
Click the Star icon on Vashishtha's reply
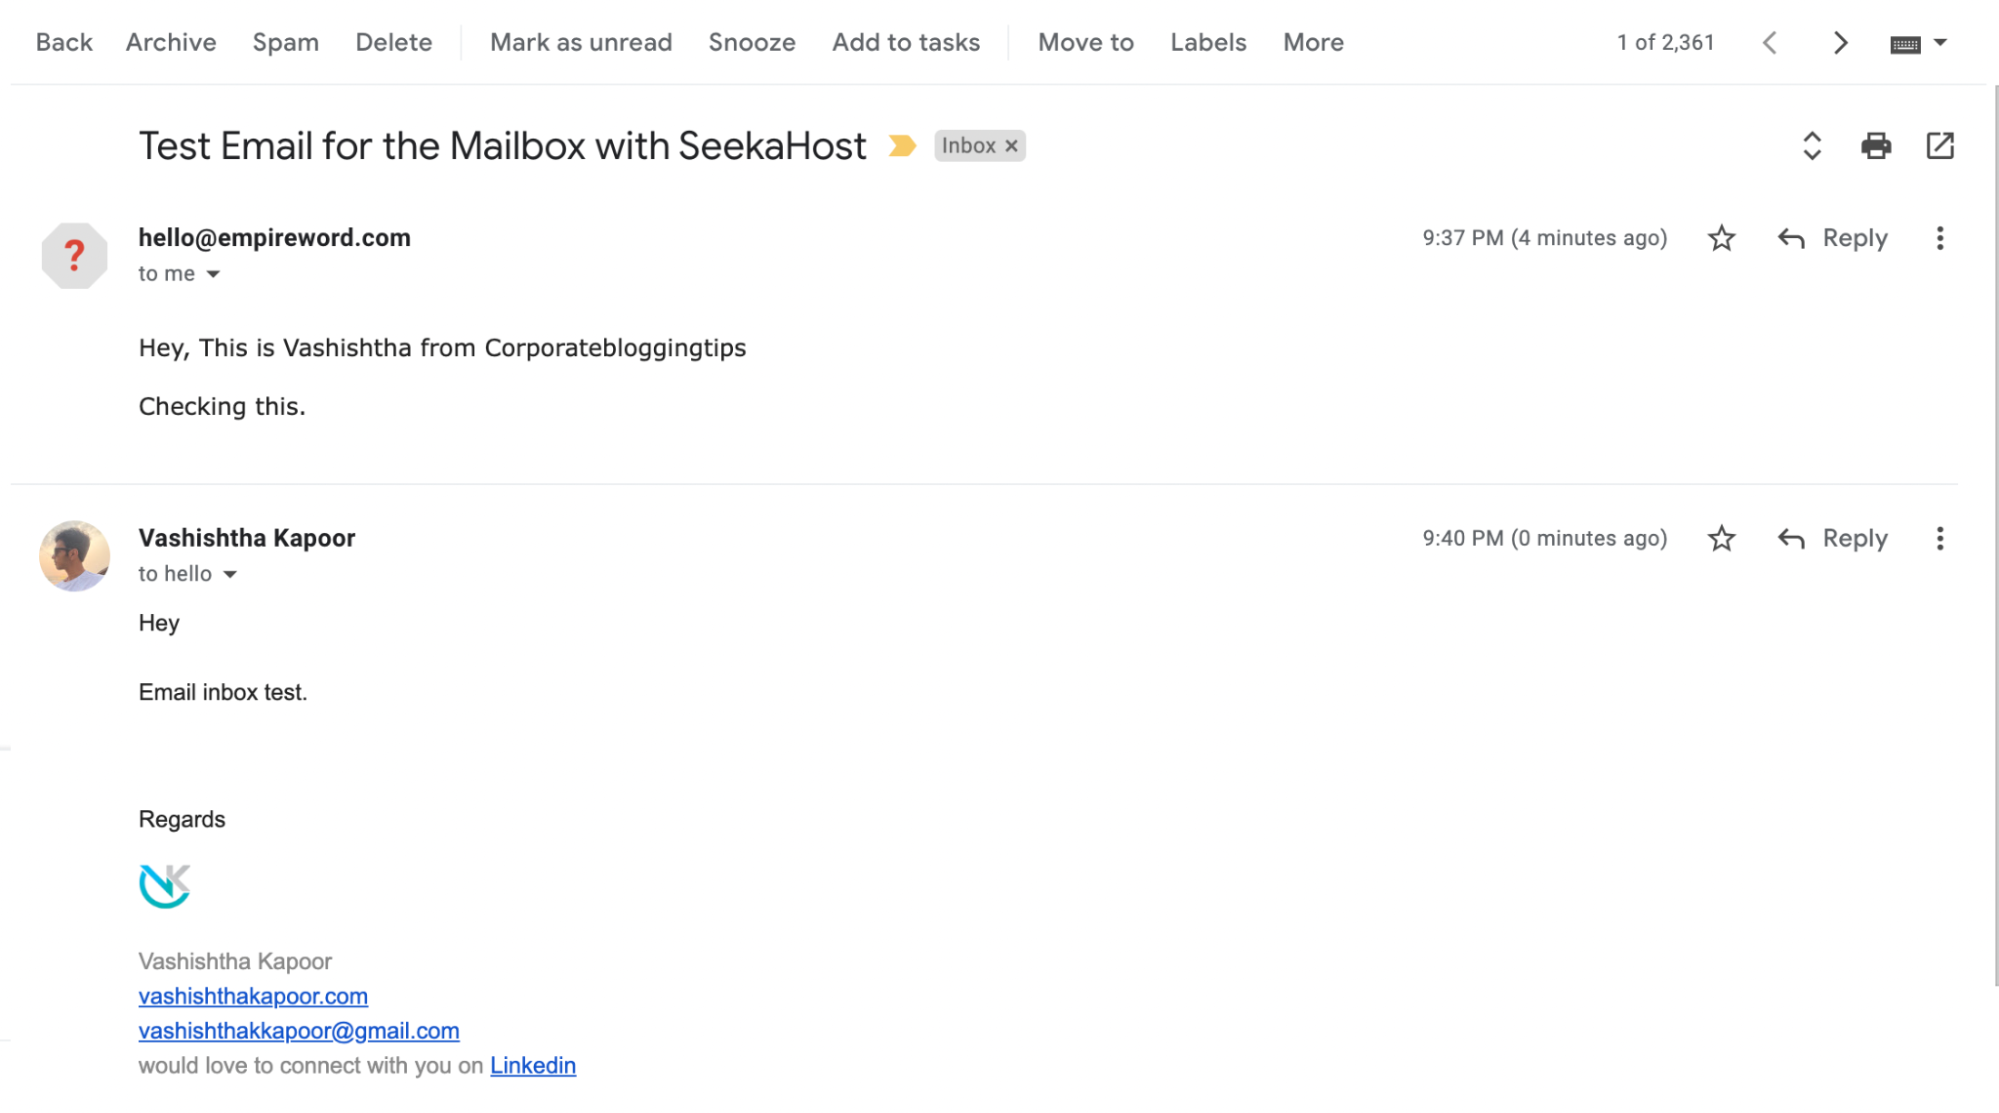point(1724,537)
